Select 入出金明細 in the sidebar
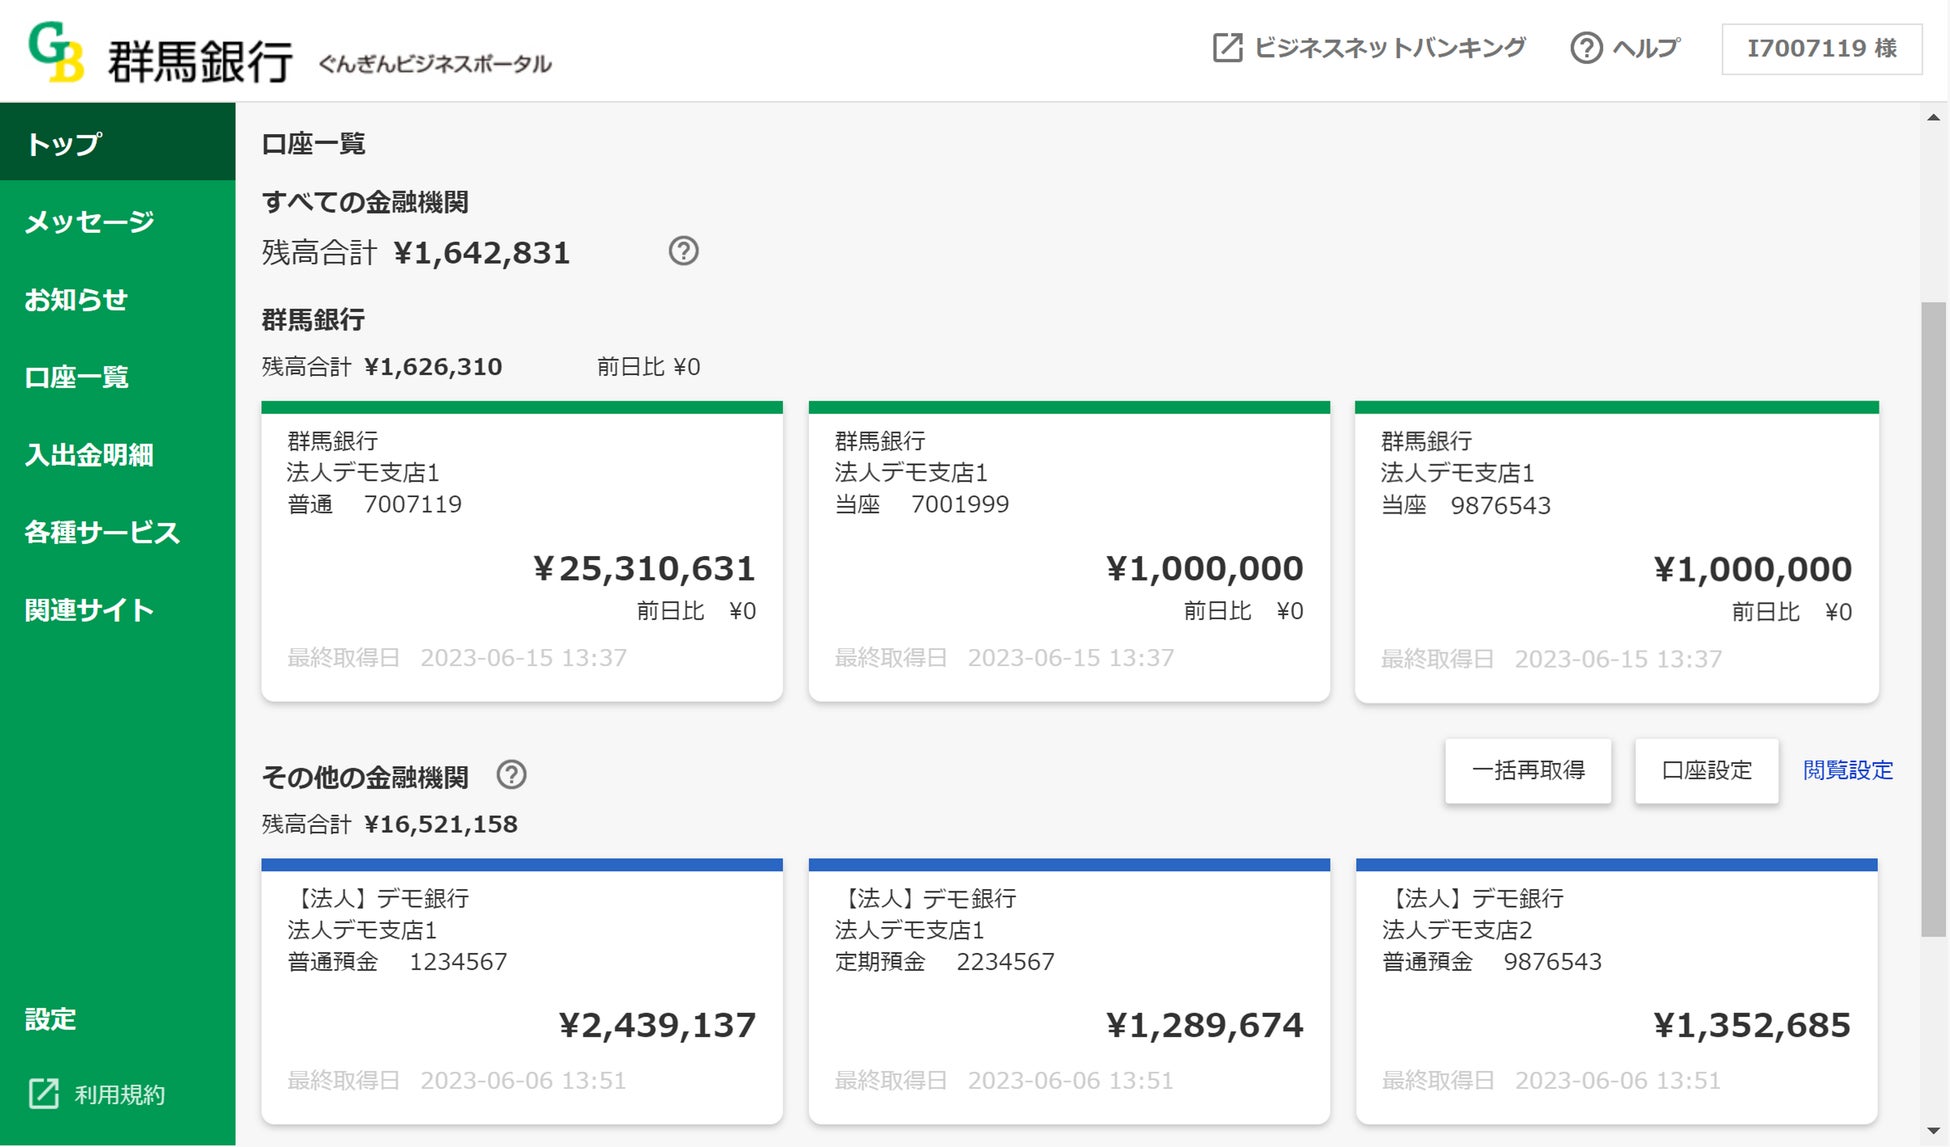Image resolution: width=1950 pixels, height=1147 pixels. pos(89,455)
